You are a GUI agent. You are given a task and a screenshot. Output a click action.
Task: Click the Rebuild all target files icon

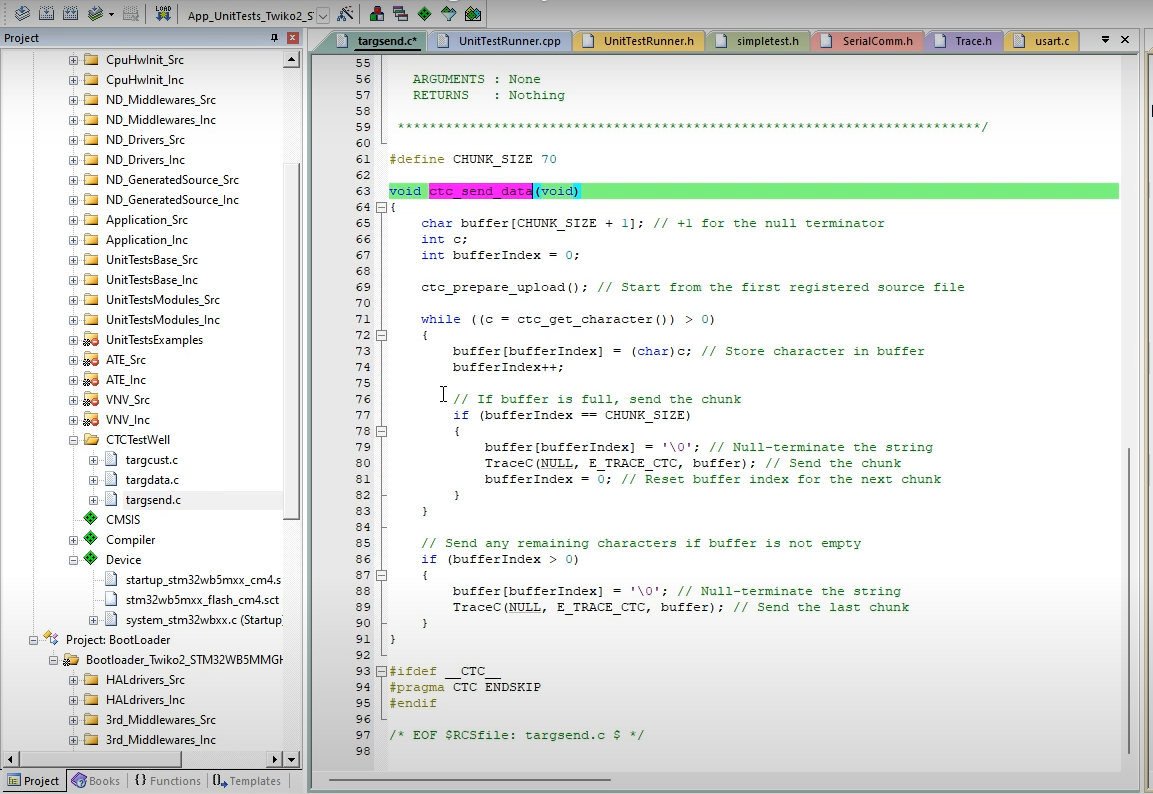click(x=70, y=14)
